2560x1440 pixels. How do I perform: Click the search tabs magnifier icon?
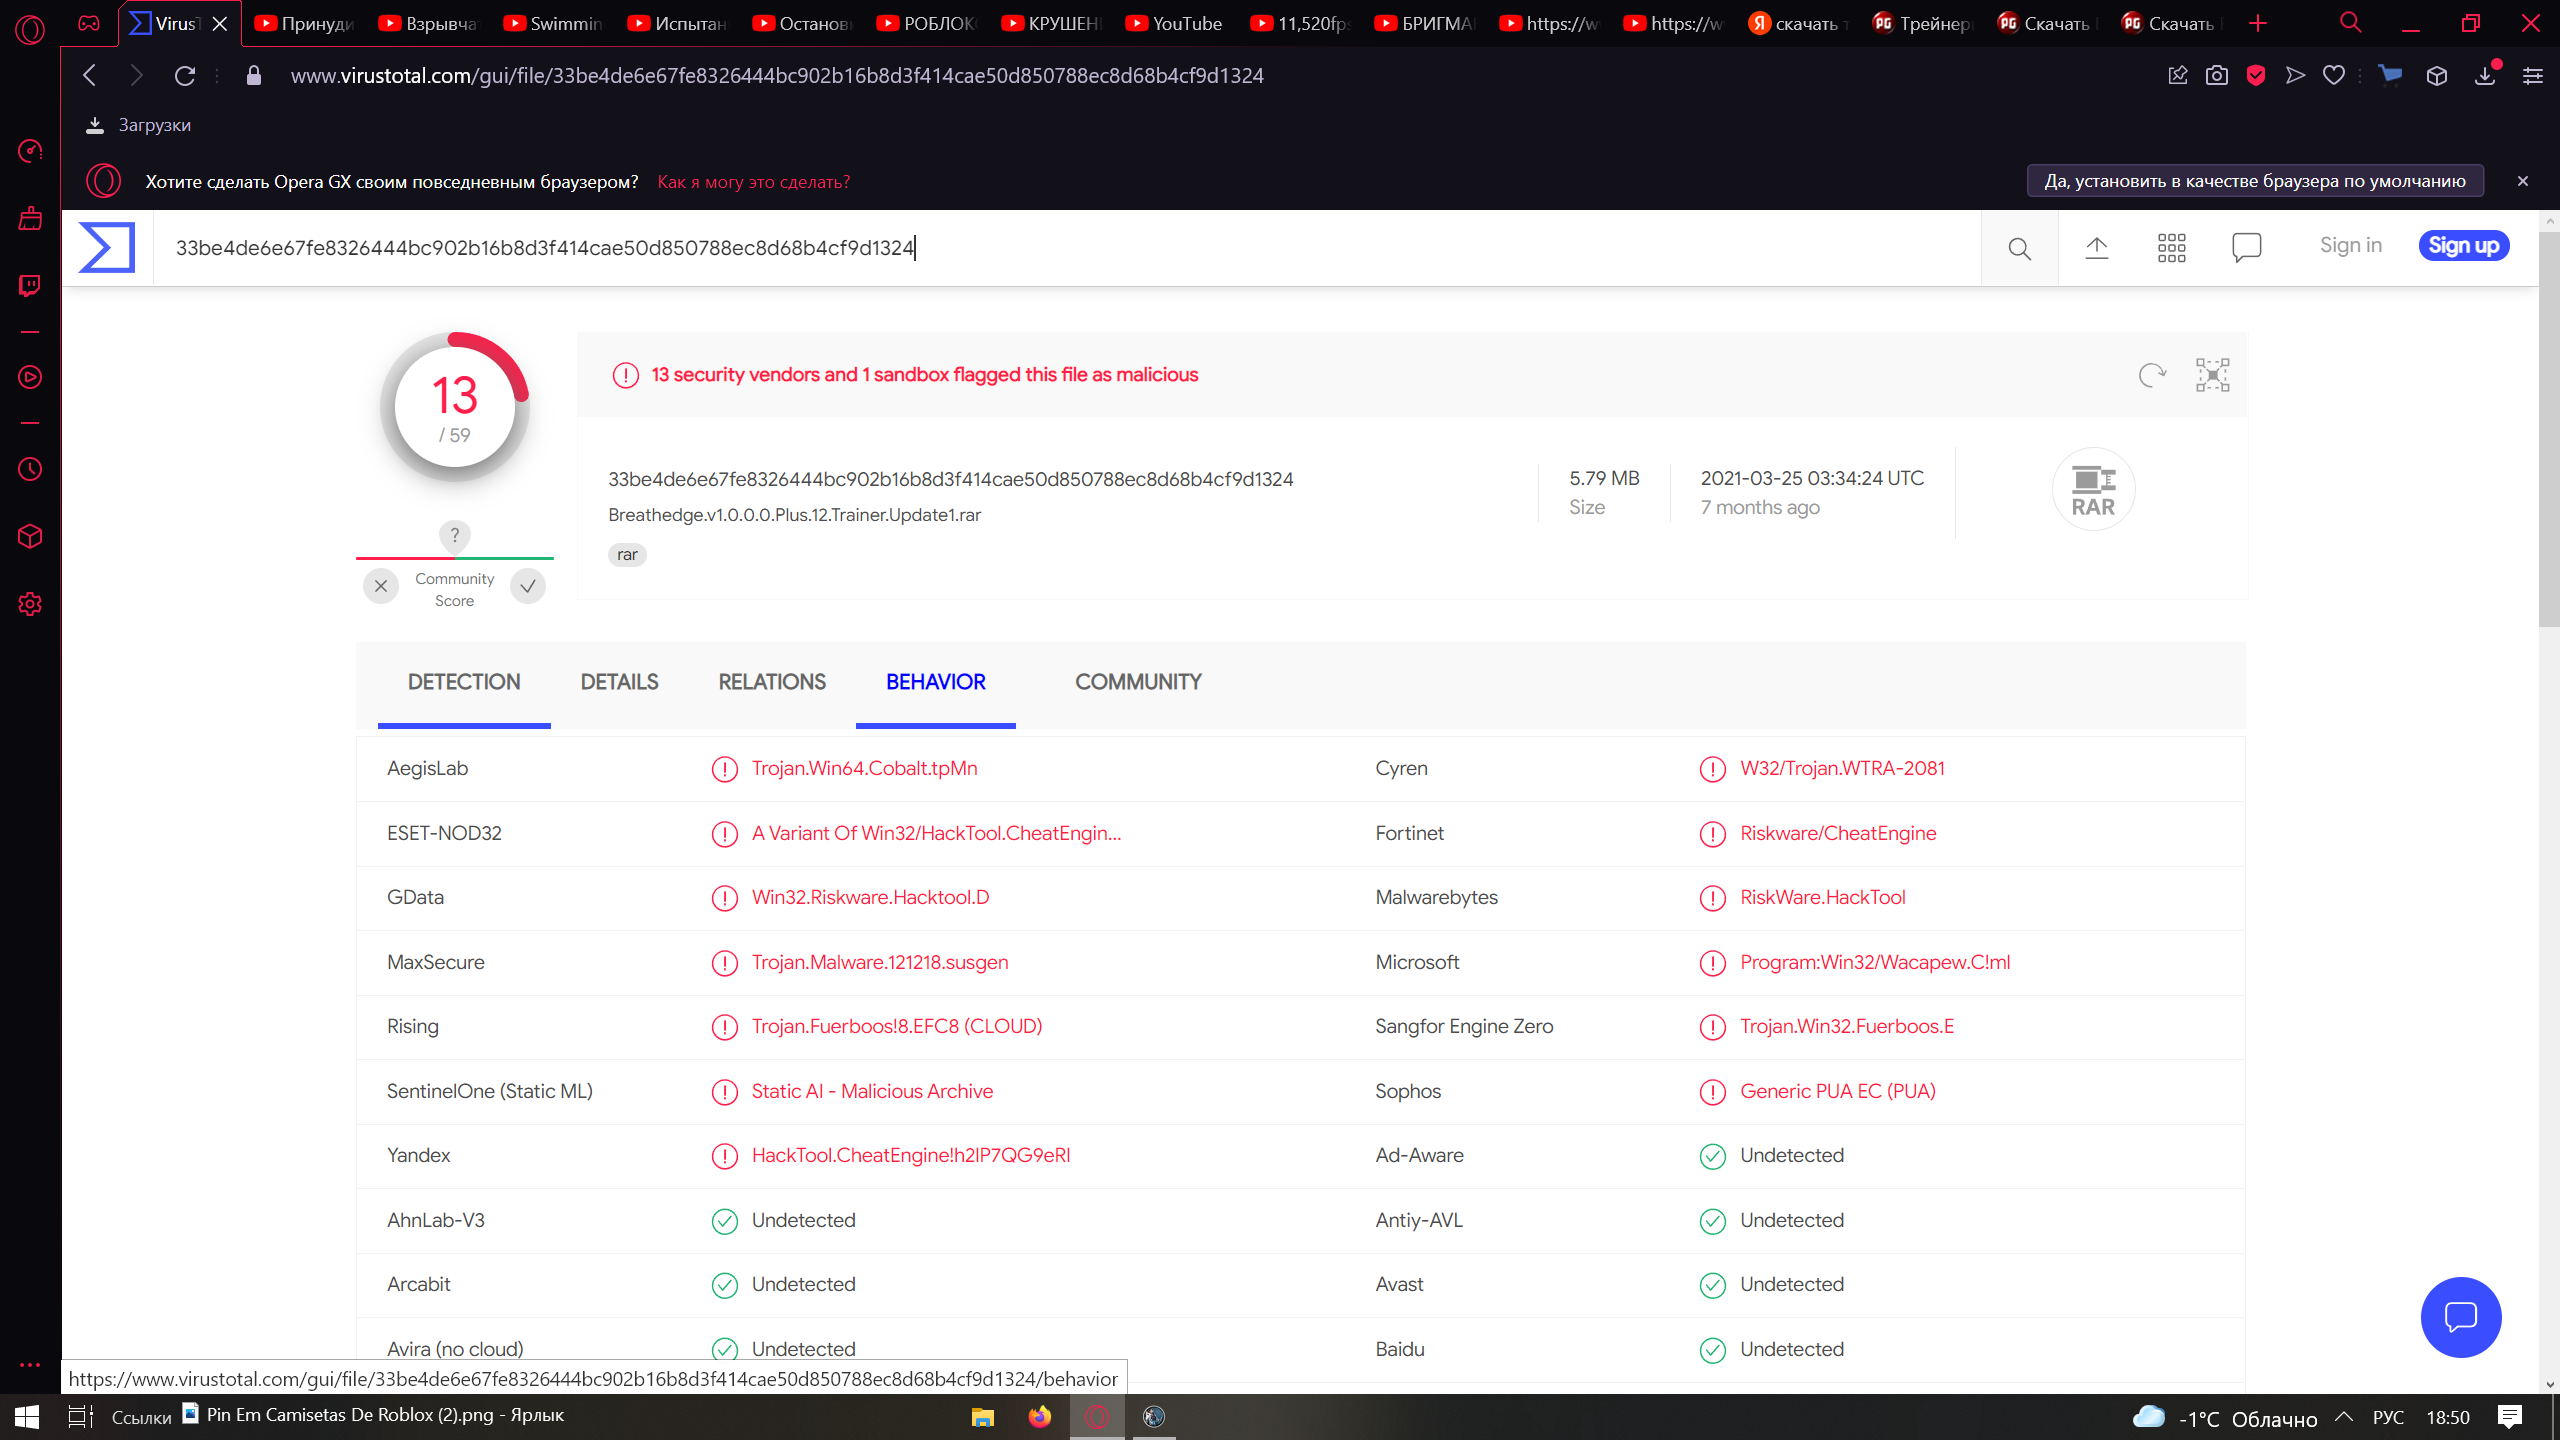(x=2351, y=23)
